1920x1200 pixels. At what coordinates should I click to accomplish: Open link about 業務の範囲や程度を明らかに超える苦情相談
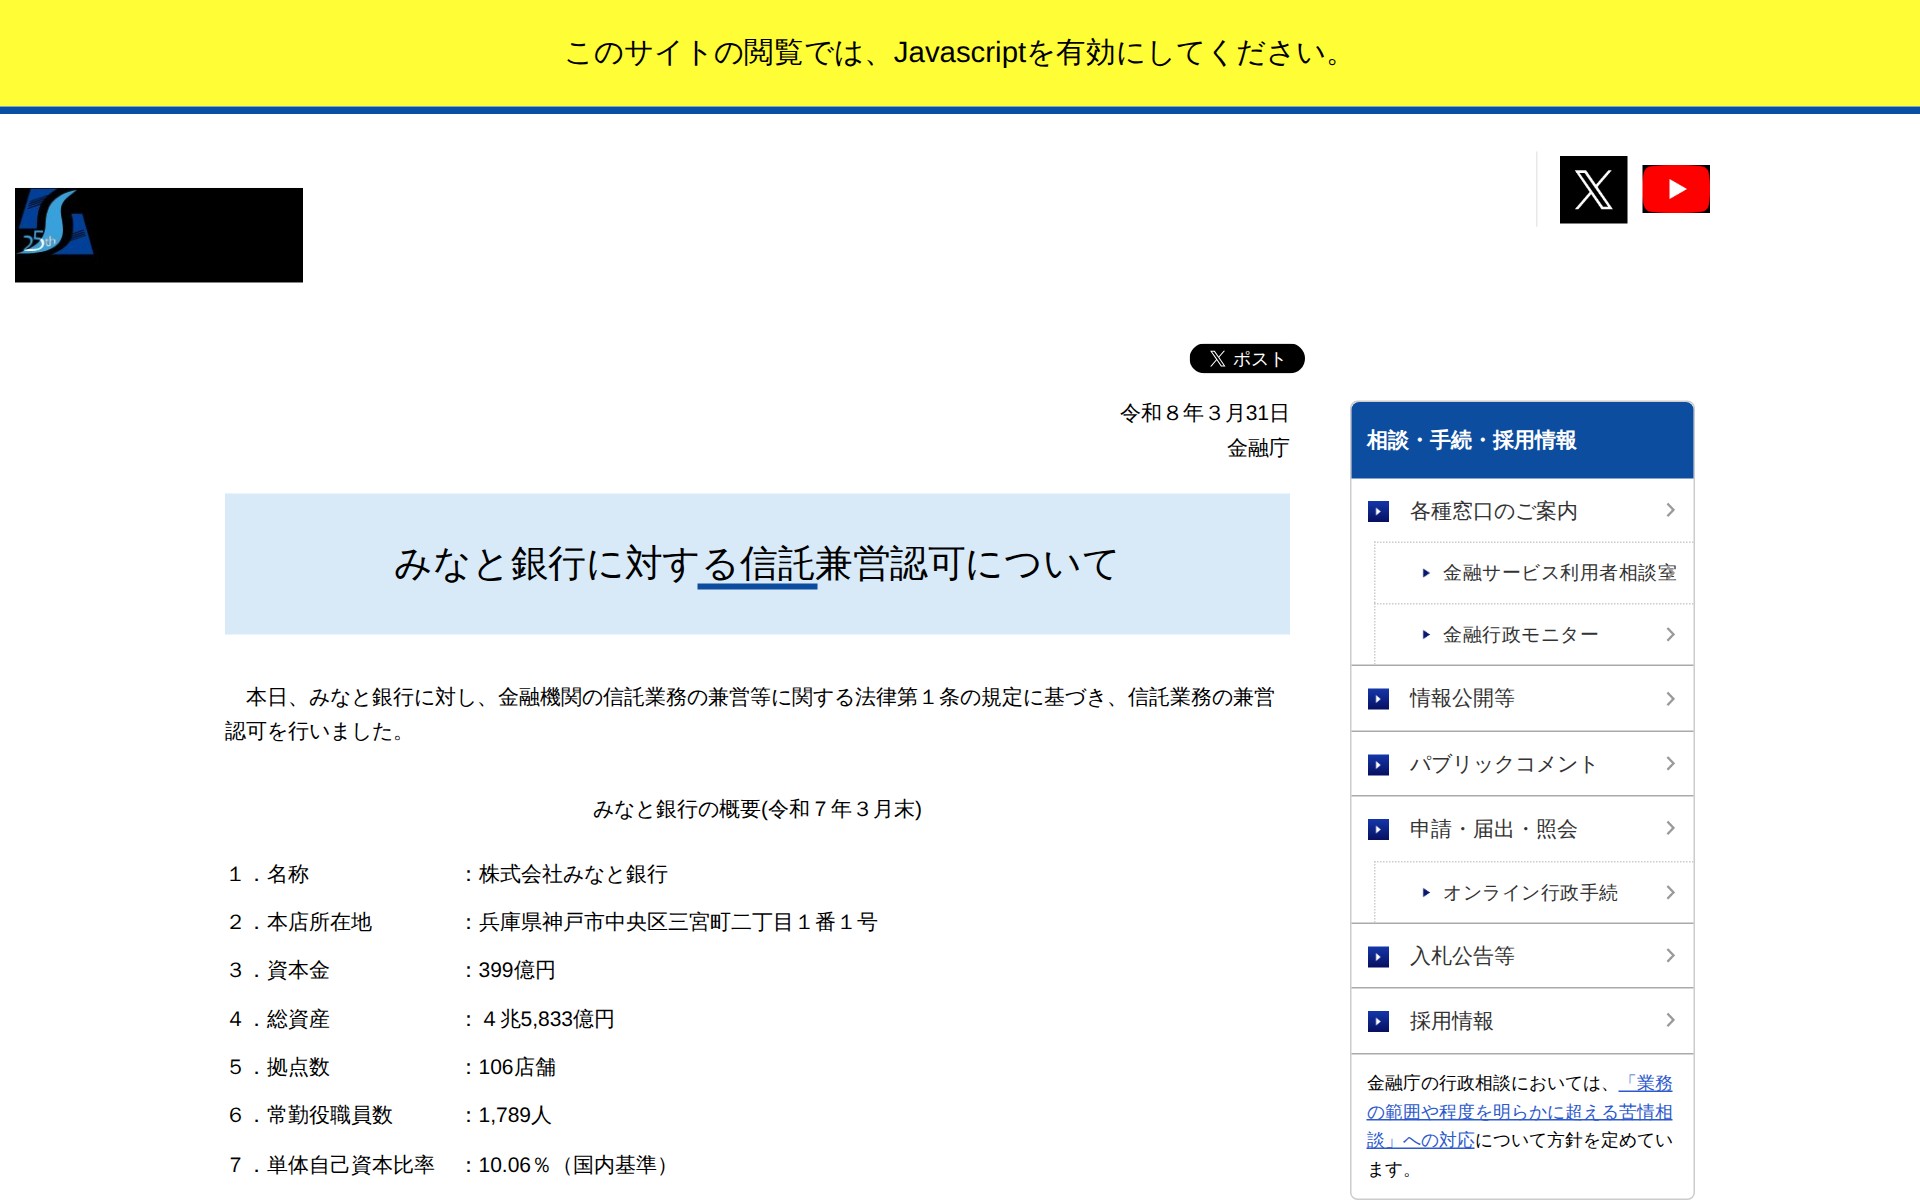pyautogui.click(x=1518, y=1112)
